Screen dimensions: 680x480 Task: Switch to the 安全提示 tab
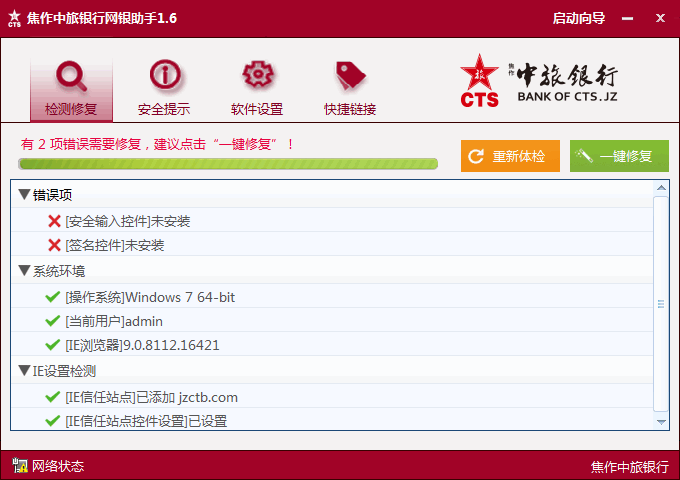click(x=164, y=89)
